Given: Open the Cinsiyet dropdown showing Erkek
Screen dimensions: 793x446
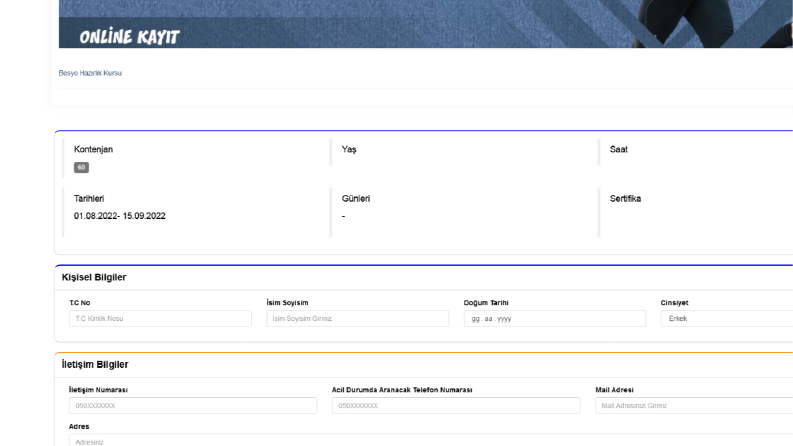Looking at the screenshot, I should pos(727,319).
